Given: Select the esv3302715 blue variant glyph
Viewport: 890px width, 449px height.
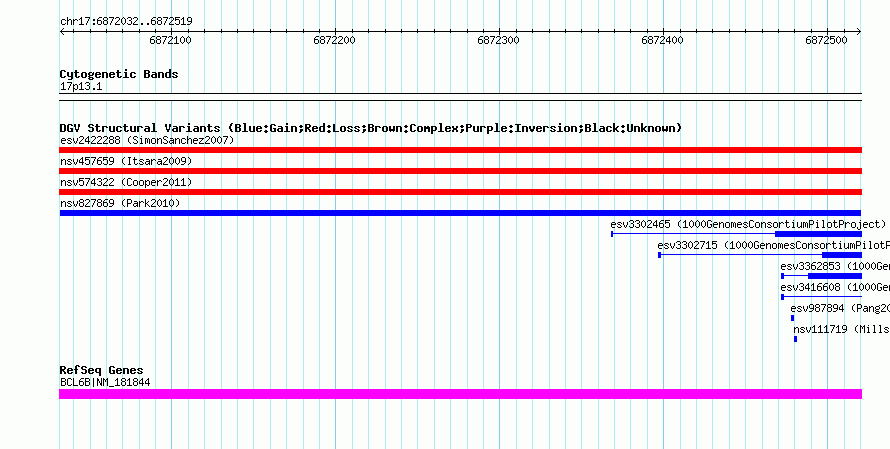Looking at the screenshot, I should [759, 255].
